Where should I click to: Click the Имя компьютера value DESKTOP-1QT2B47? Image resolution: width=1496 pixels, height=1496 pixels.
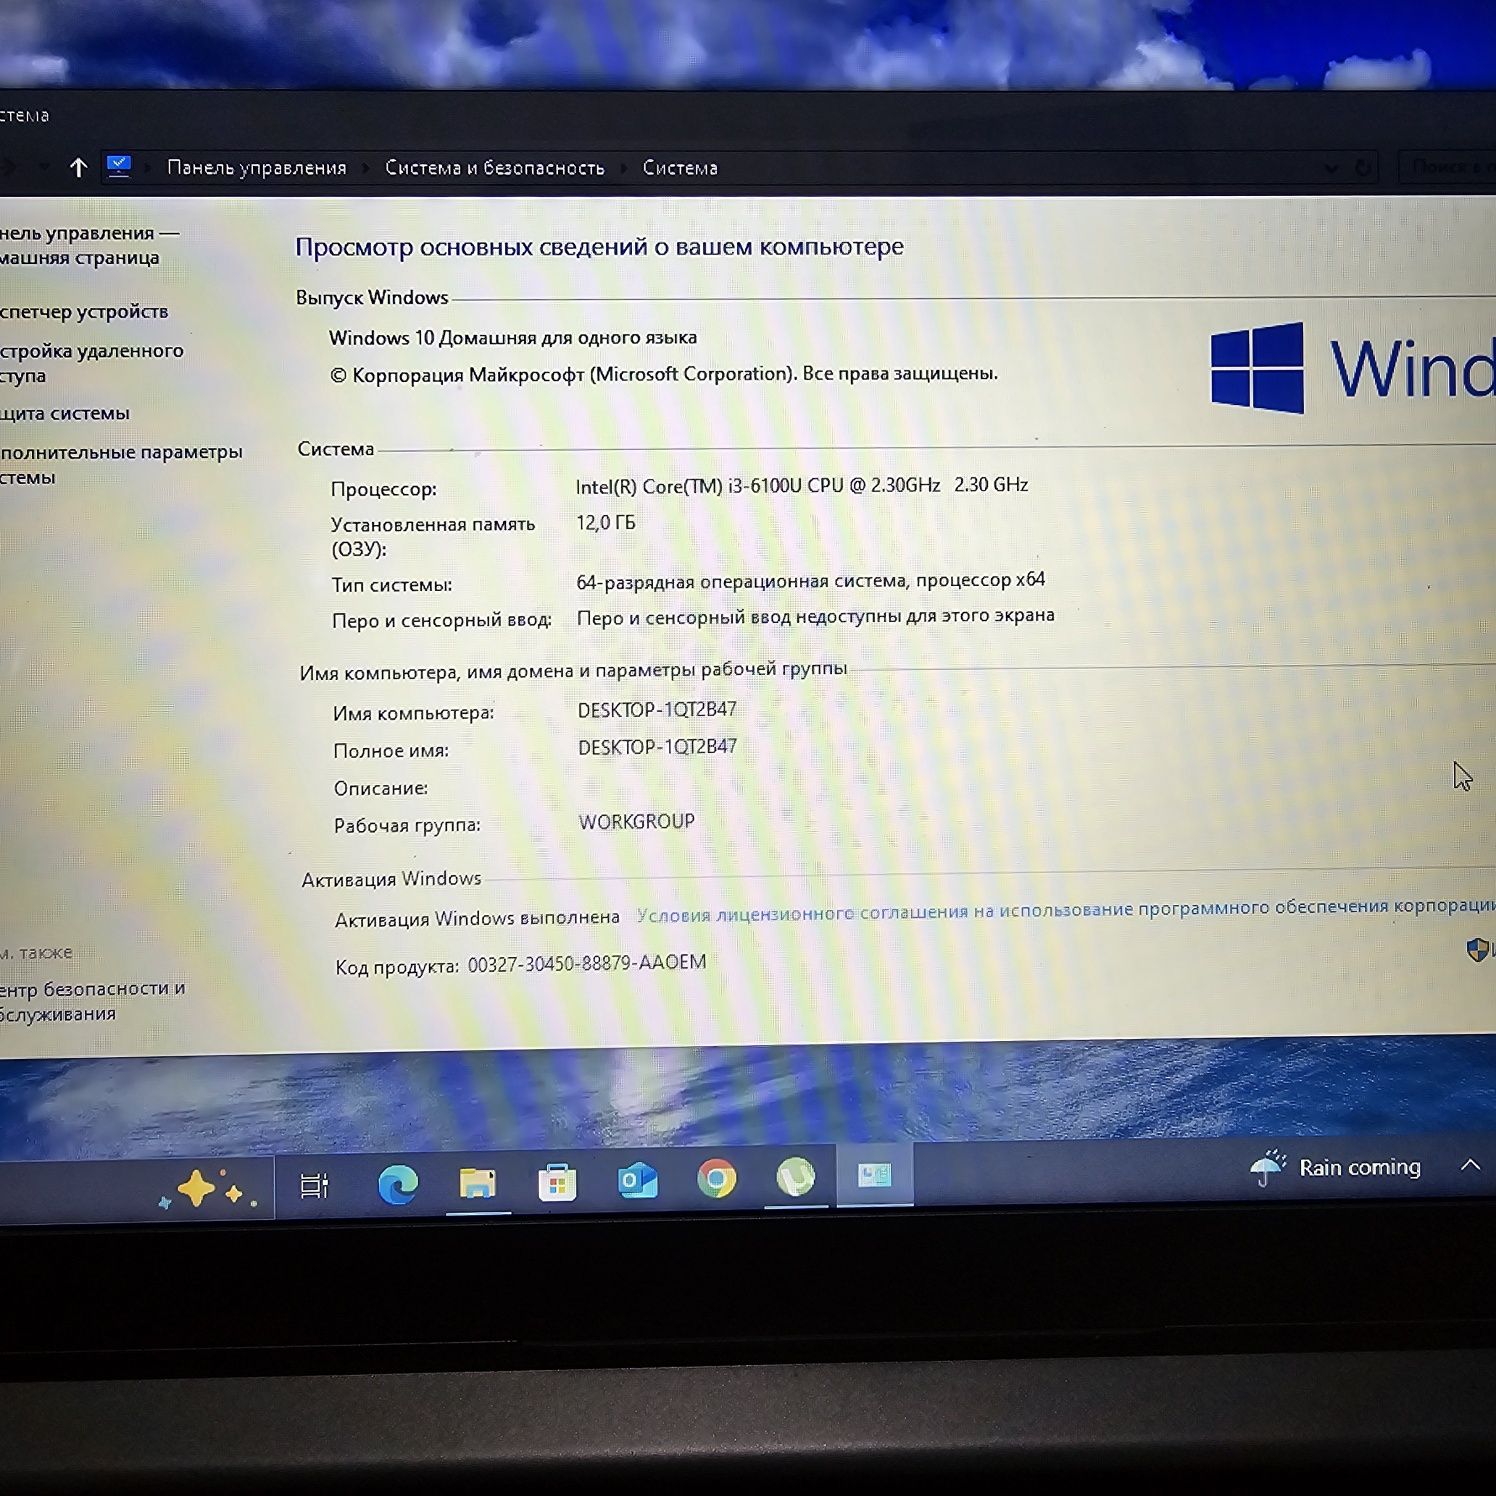coord(657,709)
